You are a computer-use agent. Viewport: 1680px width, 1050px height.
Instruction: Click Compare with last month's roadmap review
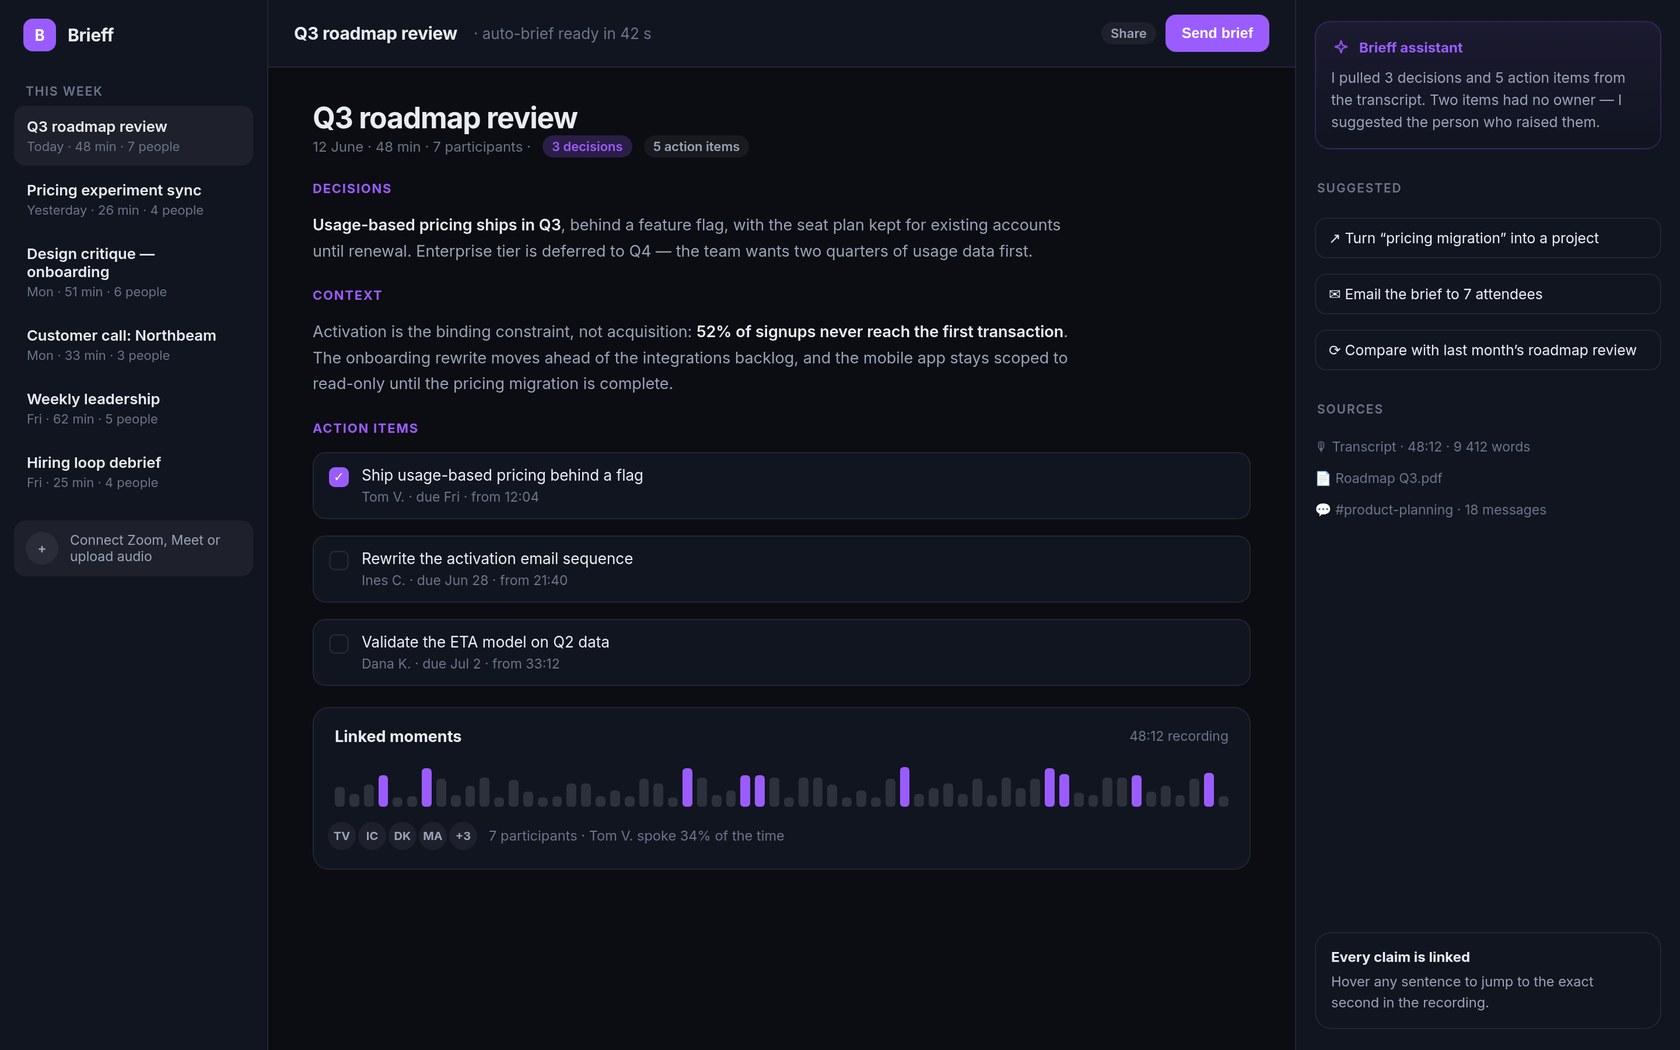point(1487,350)
